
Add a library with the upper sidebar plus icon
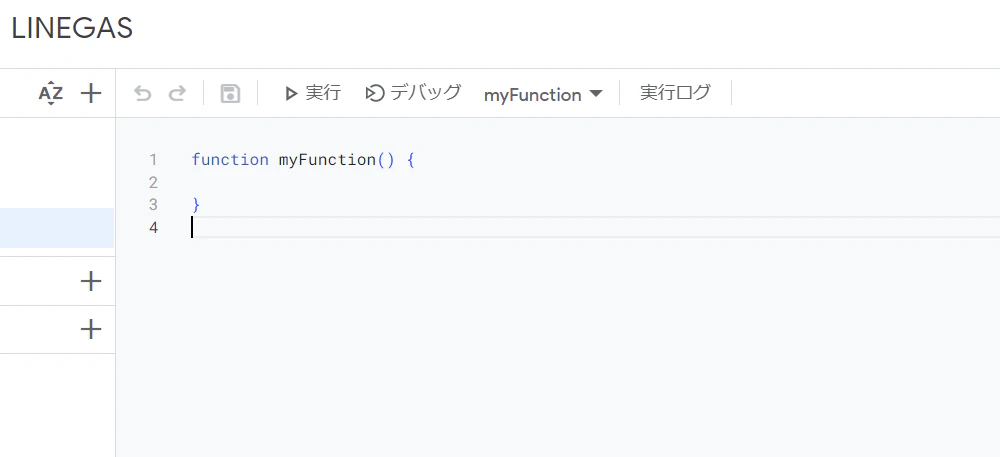point(91,281)
